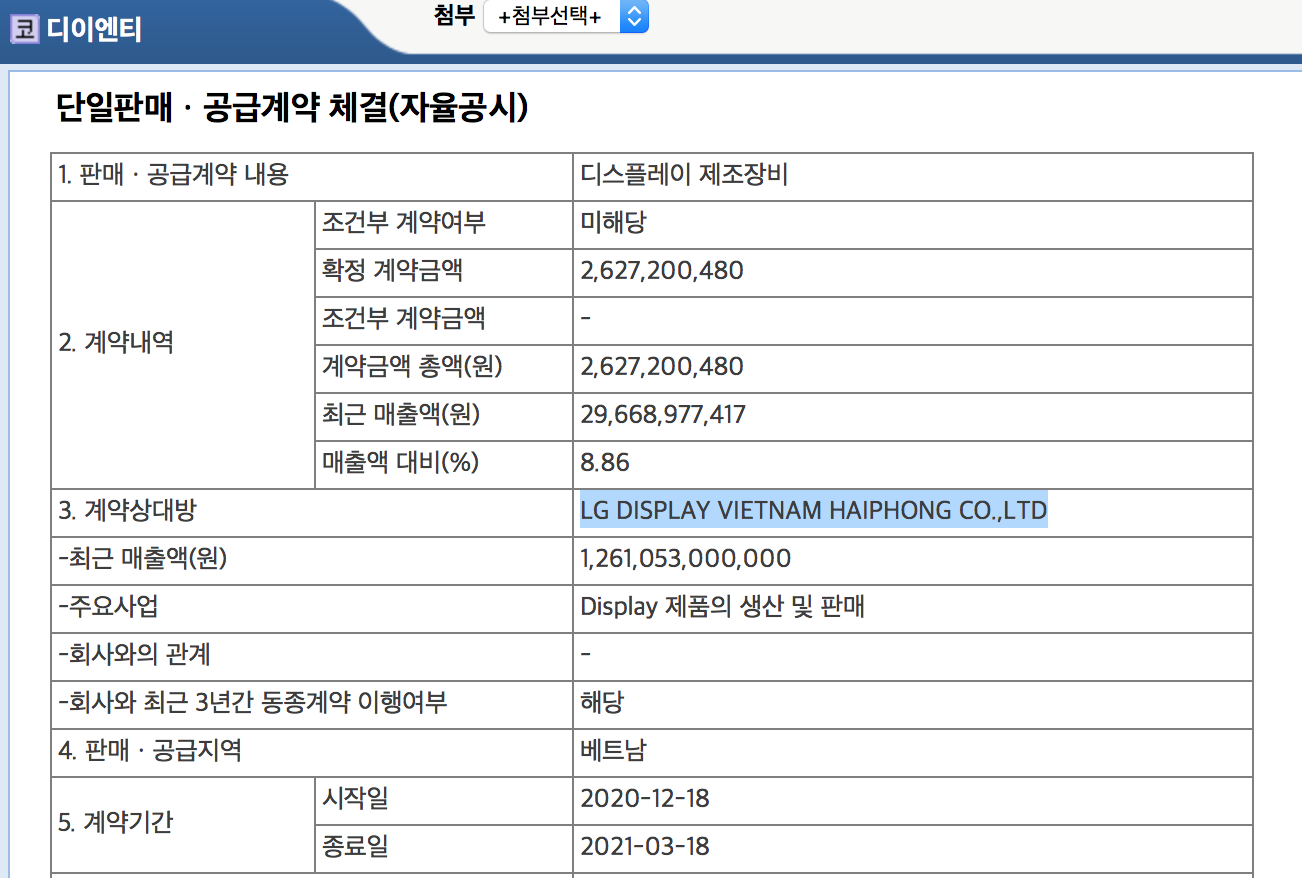Select the 확정 계약금액 label

392,271
